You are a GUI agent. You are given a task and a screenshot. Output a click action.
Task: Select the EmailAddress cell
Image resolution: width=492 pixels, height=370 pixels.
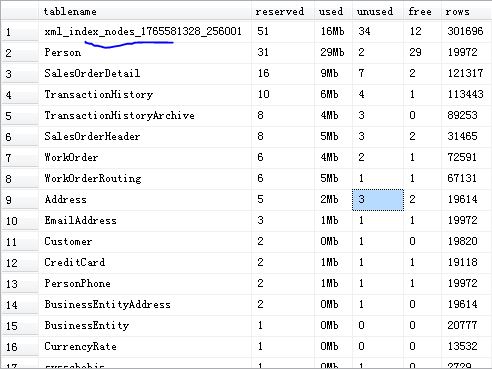[x=145, y=221]
